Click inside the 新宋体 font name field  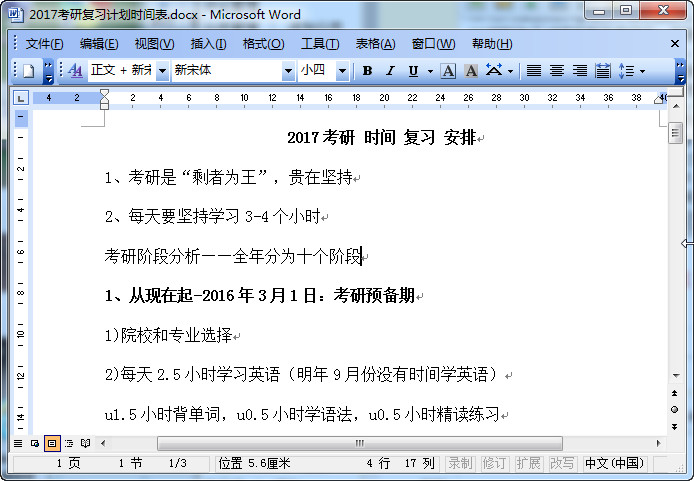pyautogui.click(x=227, y=71)
